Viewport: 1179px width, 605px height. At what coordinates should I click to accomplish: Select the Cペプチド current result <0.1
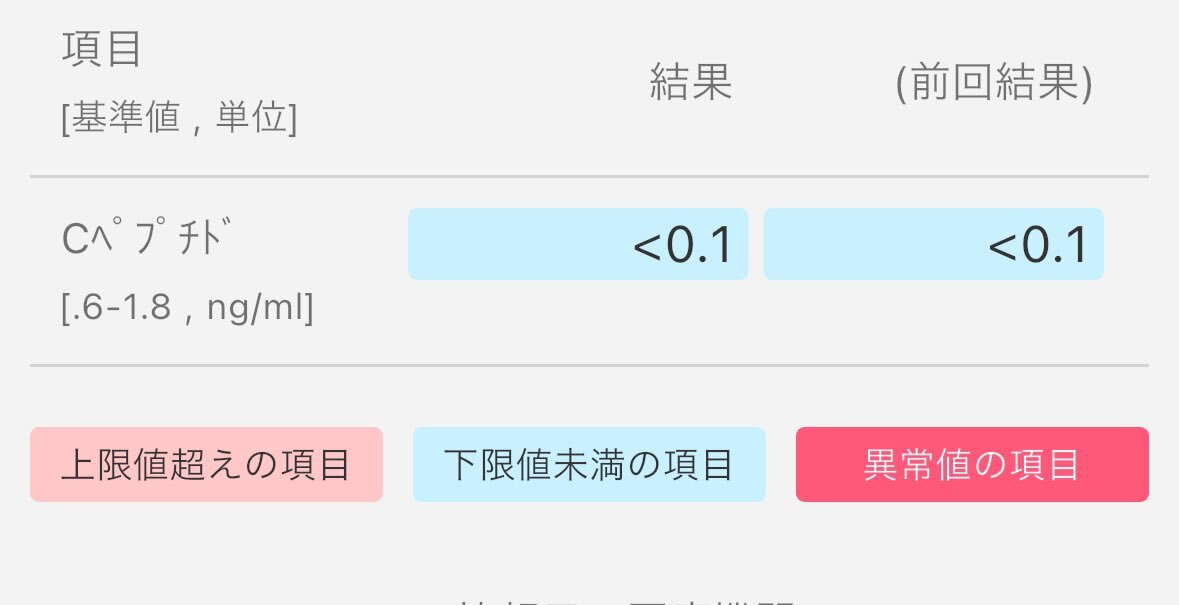682,245
